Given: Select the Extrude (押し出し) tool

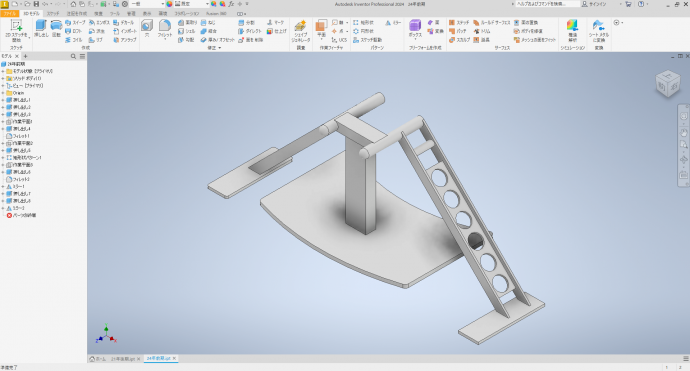Looking at the screenshot, I should pyautogui.click(x=41, y=29).
